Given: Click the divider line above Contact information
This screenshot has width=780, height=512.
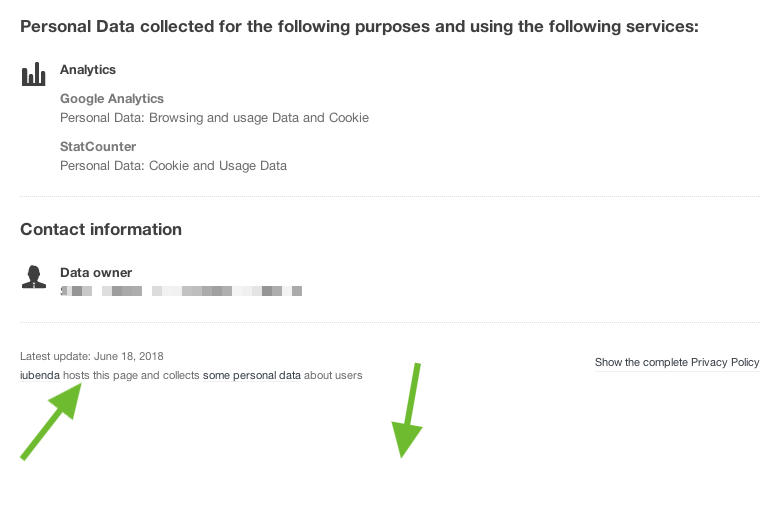Looking at the screenshot, I should pos(390,197).
